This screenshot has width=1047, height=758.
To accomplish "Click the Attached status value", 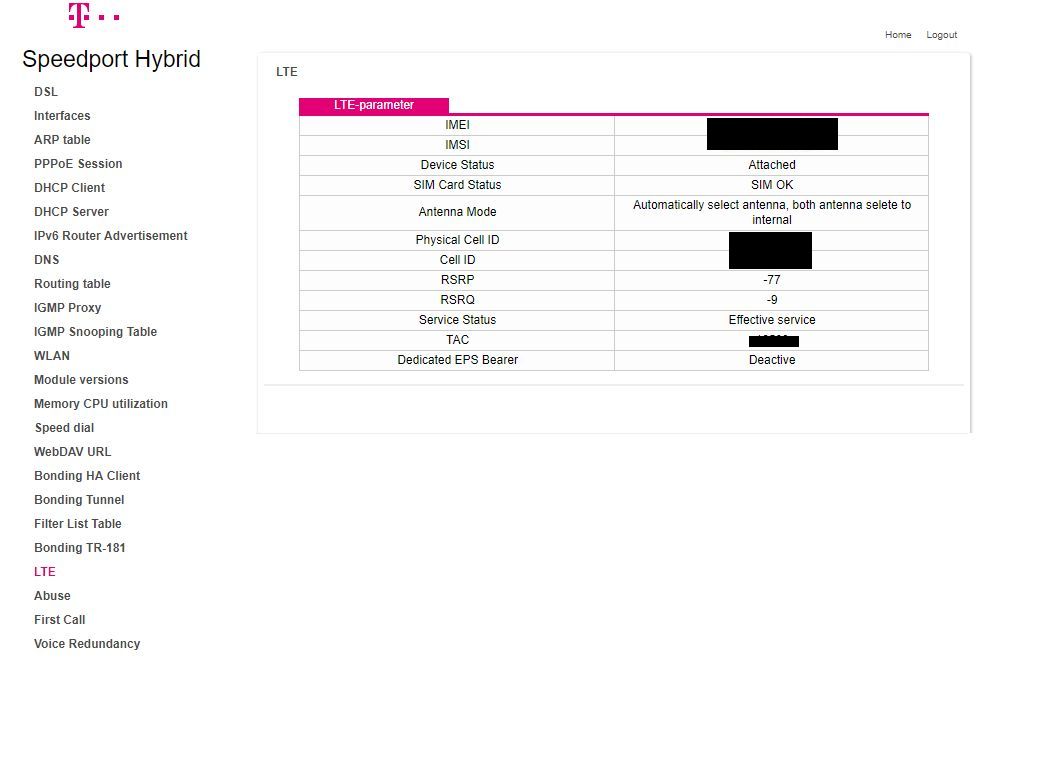I will click(772, 166).
